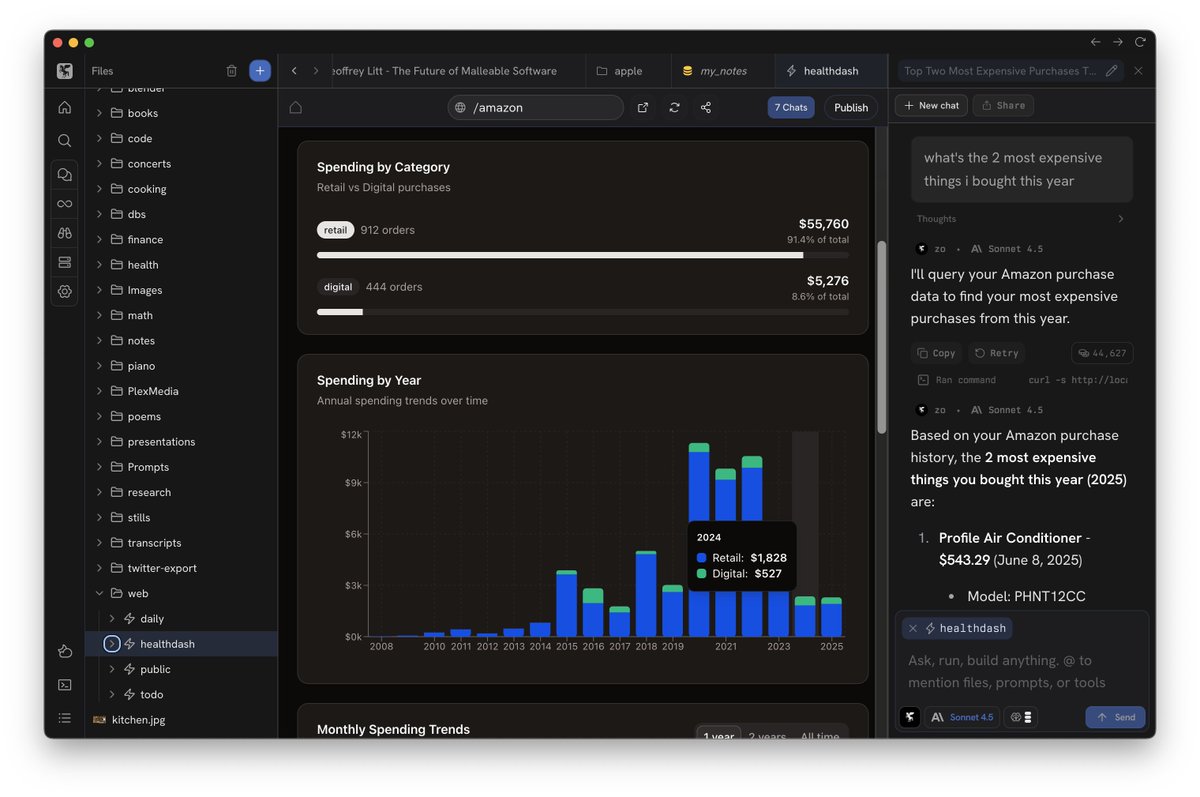This screenshot has width=1200, height=797.
Task: Switch to the apple tab
Action: [628, 71]
